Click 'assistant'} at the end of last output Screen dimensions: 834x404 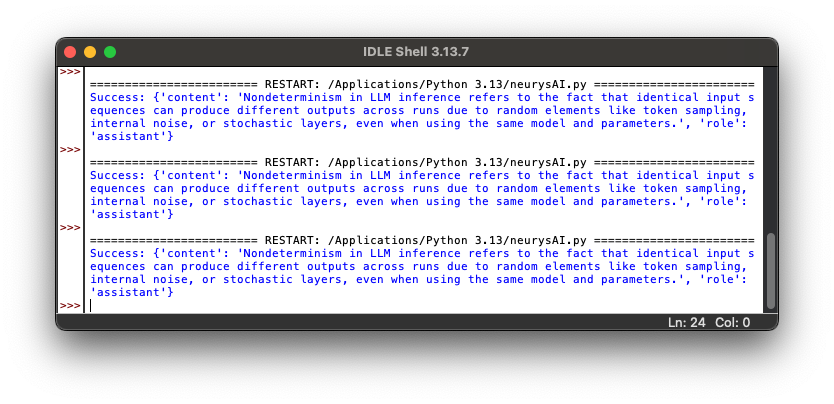point(132,293)
